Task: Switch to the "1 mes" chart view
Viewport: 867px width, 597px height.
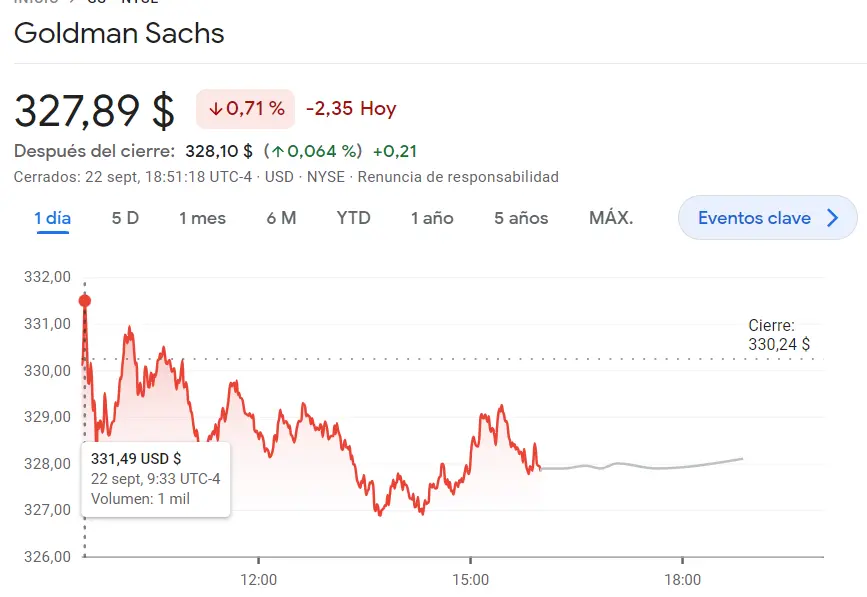Action: pyautogui.click(x=201, y=217)
